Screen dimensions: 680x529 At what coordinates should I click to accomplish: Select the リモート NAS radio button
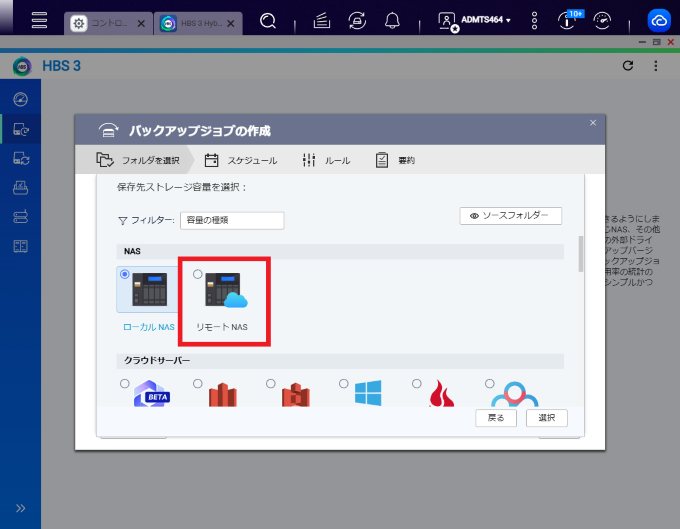198,274
